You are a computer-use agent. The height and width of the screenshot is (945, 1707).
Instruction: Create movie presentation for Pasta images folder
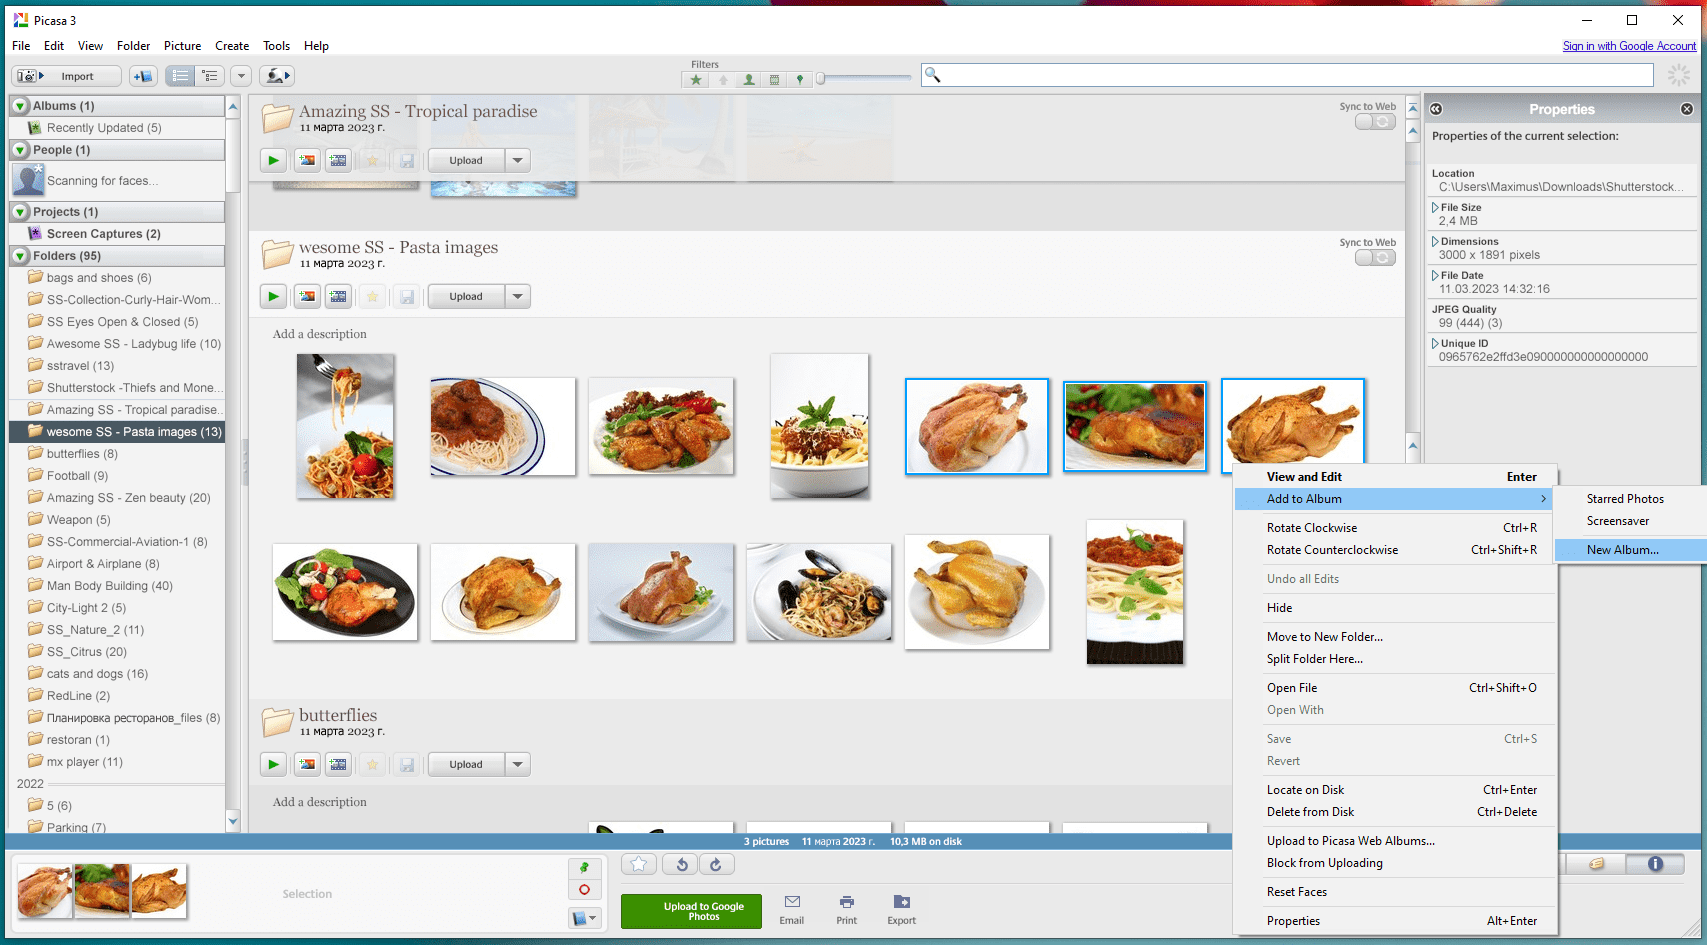339,296
